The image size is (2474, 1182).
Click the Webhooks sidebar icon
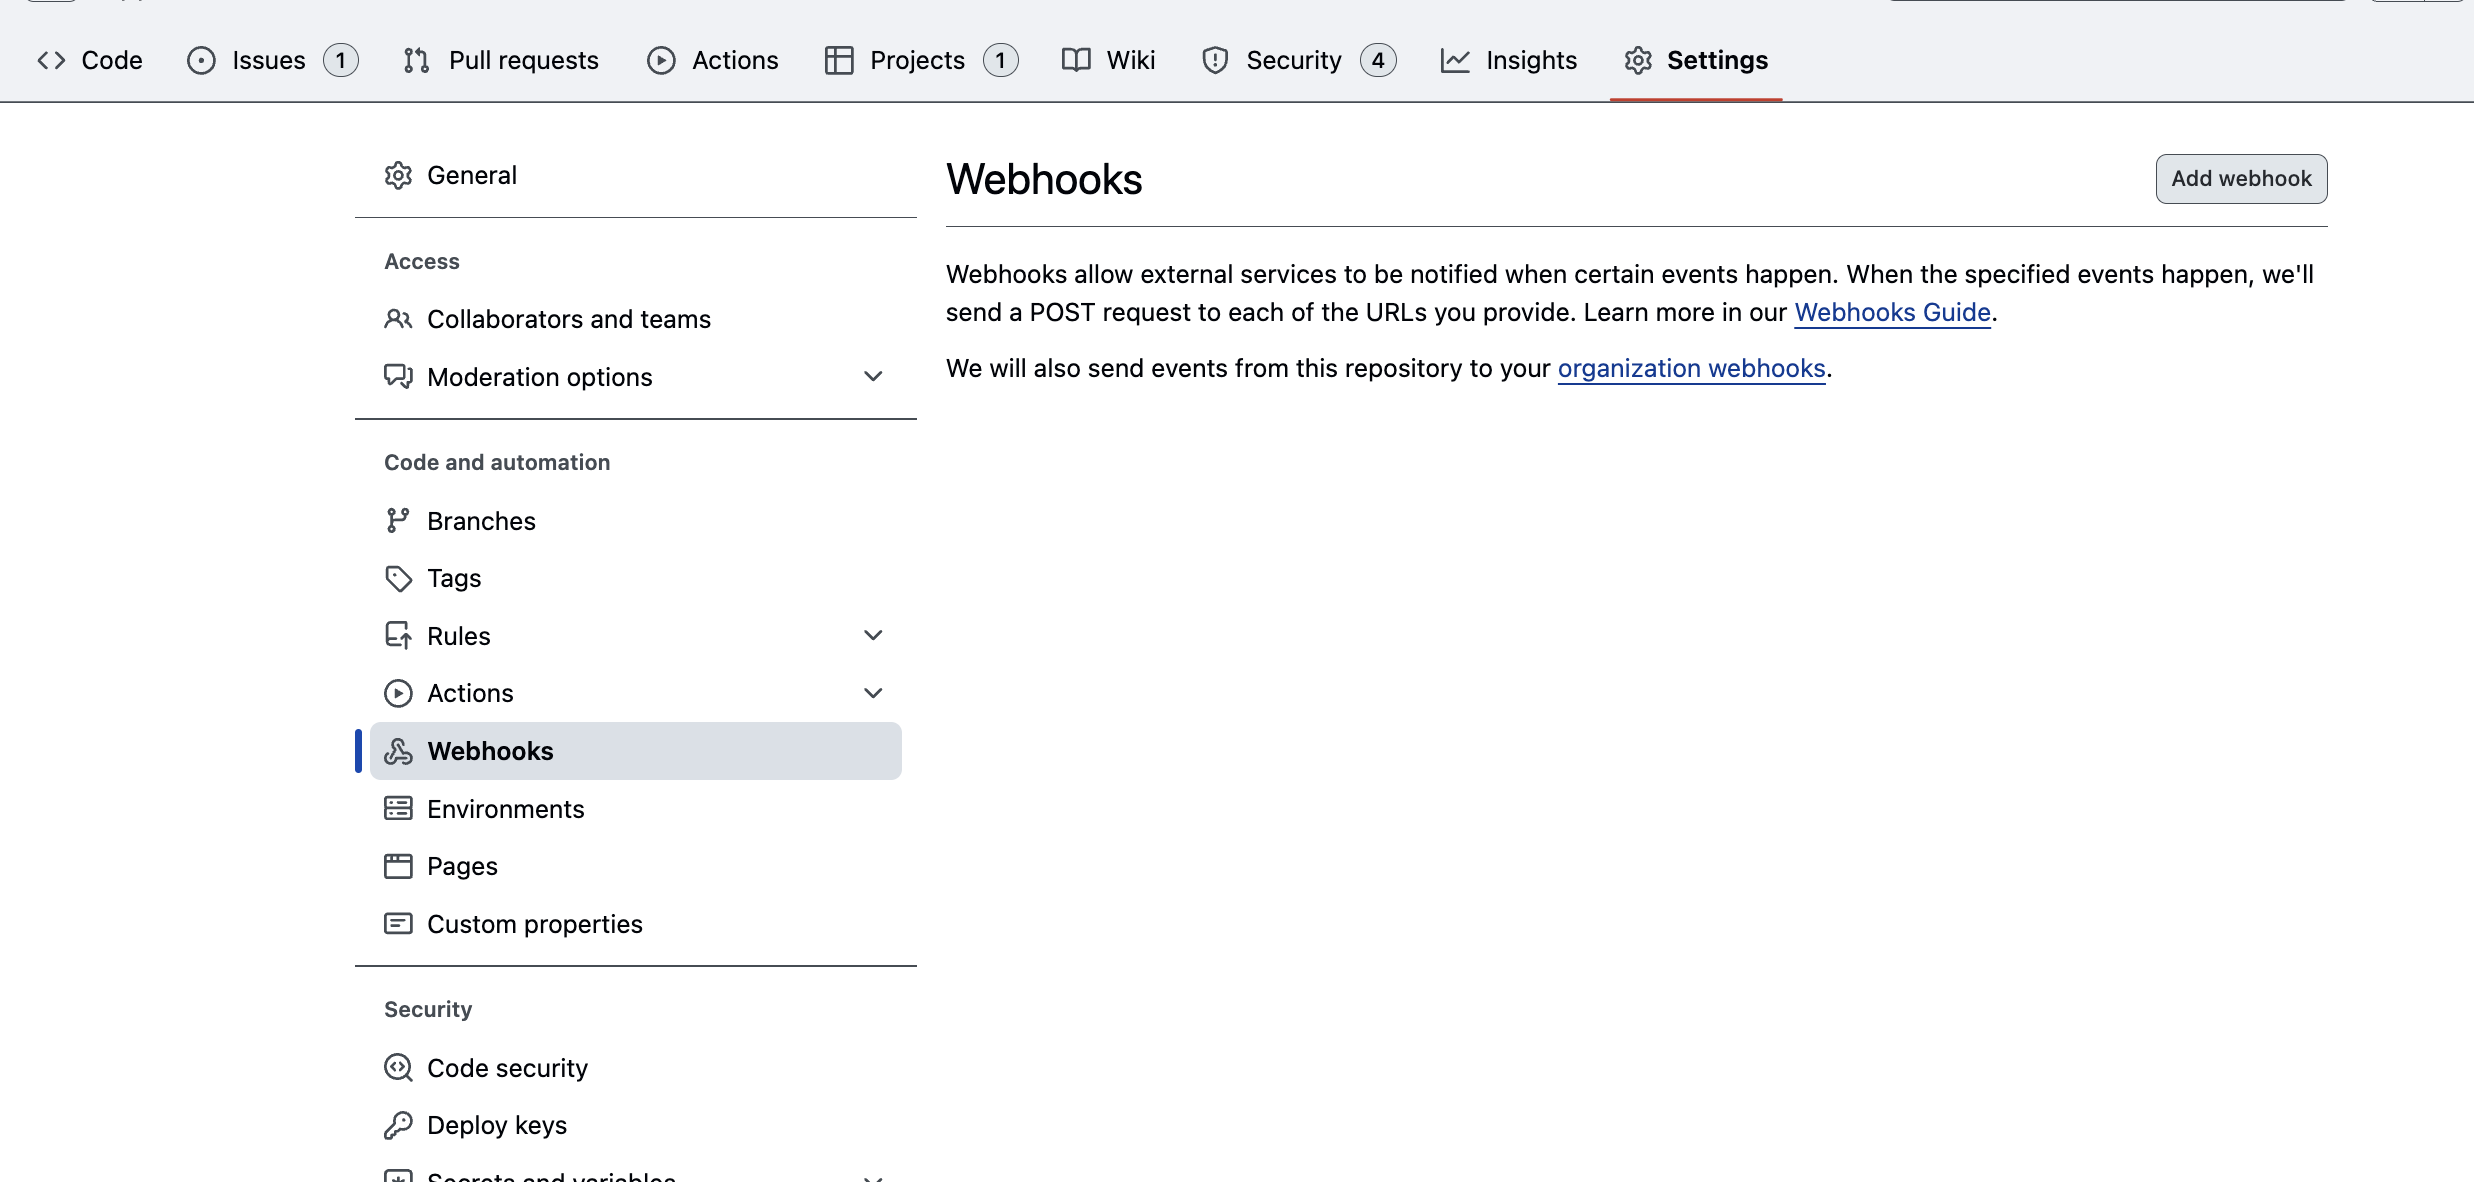tap(398, 751)
